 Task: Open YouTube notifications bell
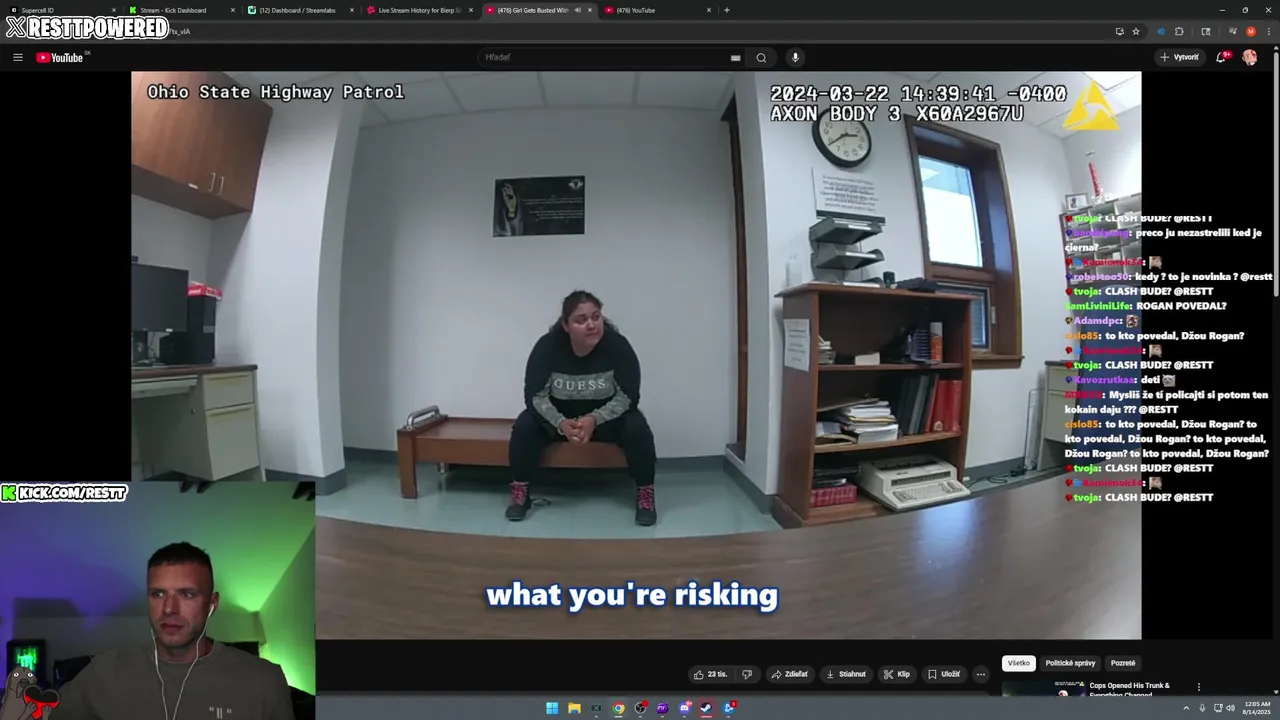[1221, 57]
